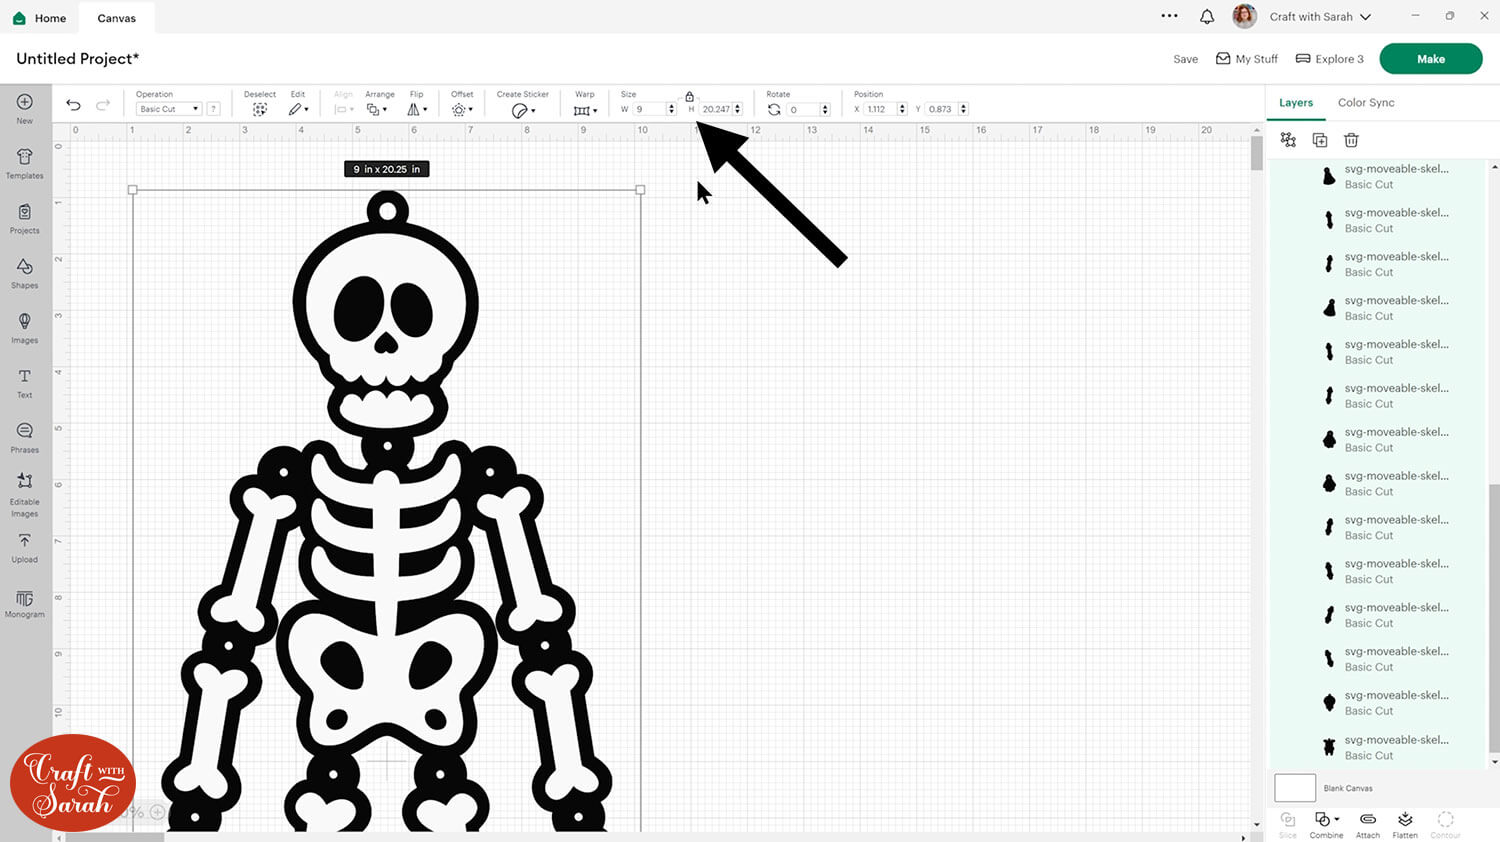Viewport: 1500px width, 842px height.
Task: Open the Images panel
Action: pos(23,326)
